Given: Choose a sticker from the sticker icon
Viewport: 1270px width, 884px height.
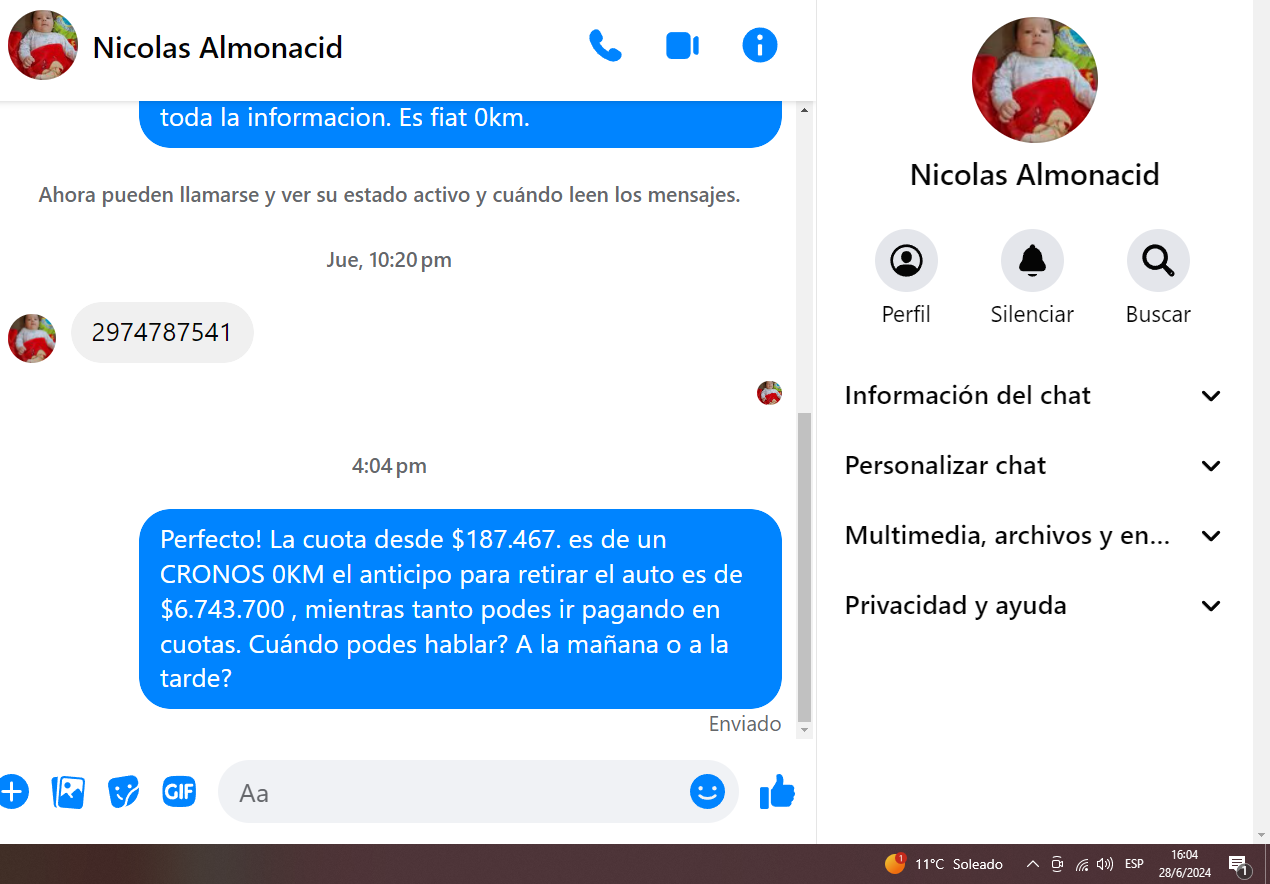Looking at the screenshot, I should (124, 792).
